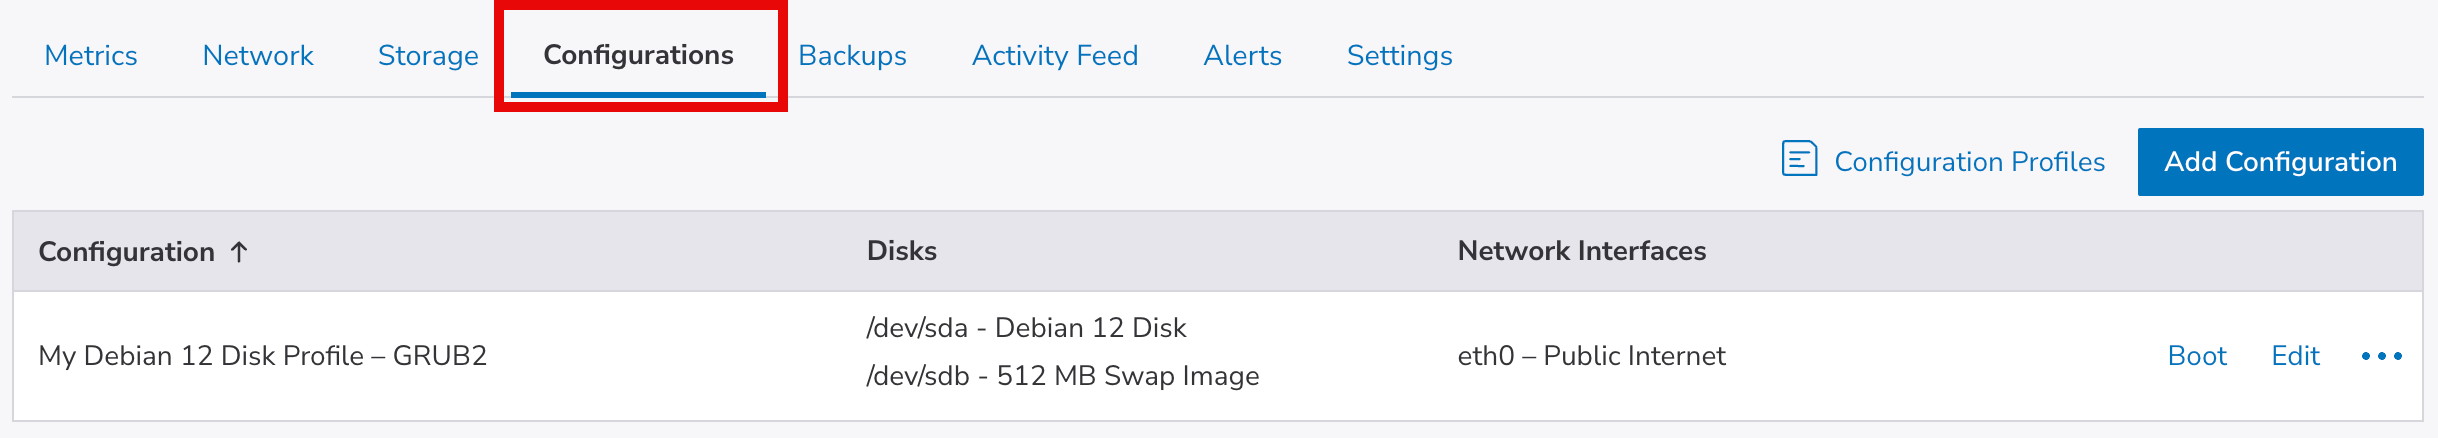Click the /dev/sdb 512 MB Swap Image entry
2438x438 pixels.
(x=1062, y=376)
